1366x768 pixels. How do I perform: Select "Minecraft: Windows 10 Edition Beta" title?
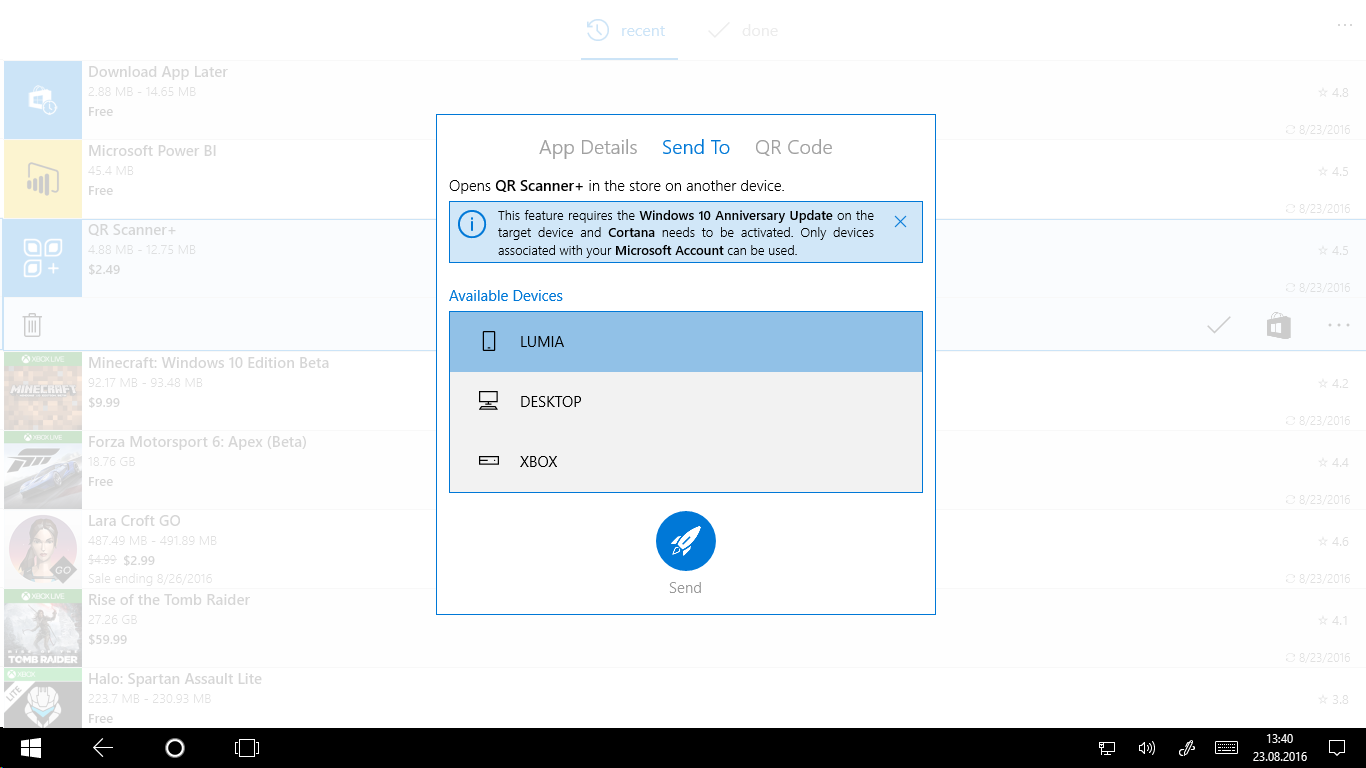point(208,363)
